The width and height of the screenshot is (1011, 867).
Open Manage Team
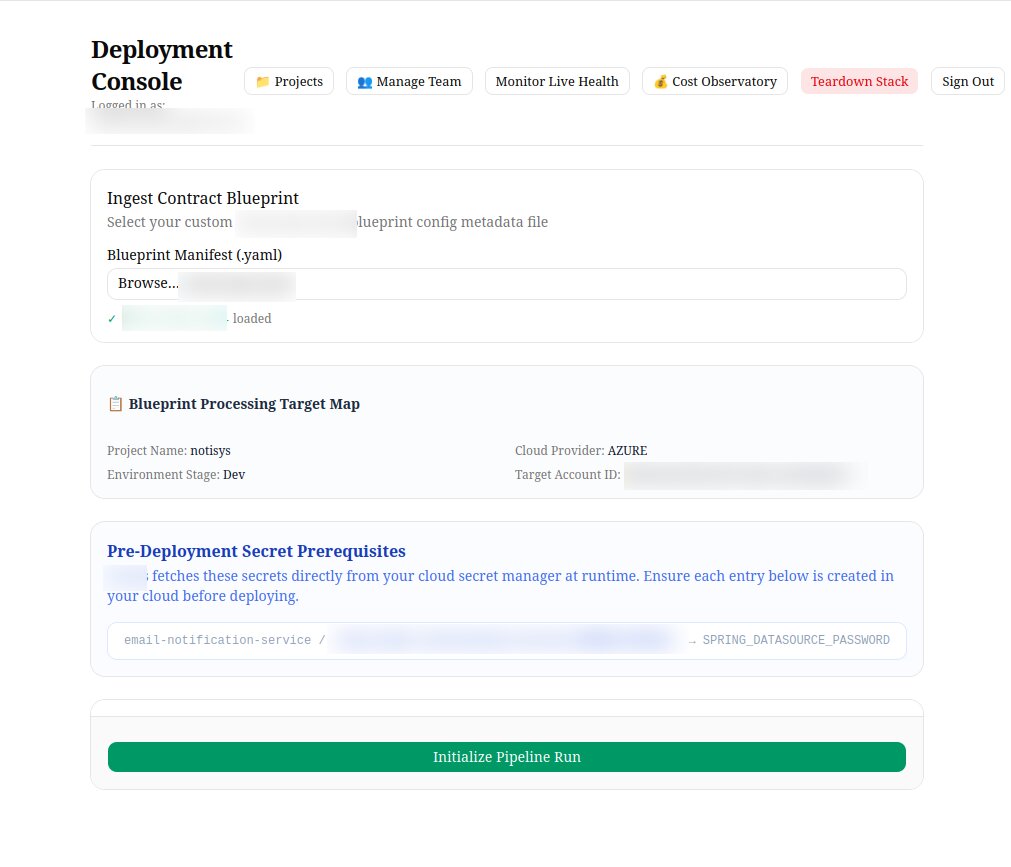point(409,81)
